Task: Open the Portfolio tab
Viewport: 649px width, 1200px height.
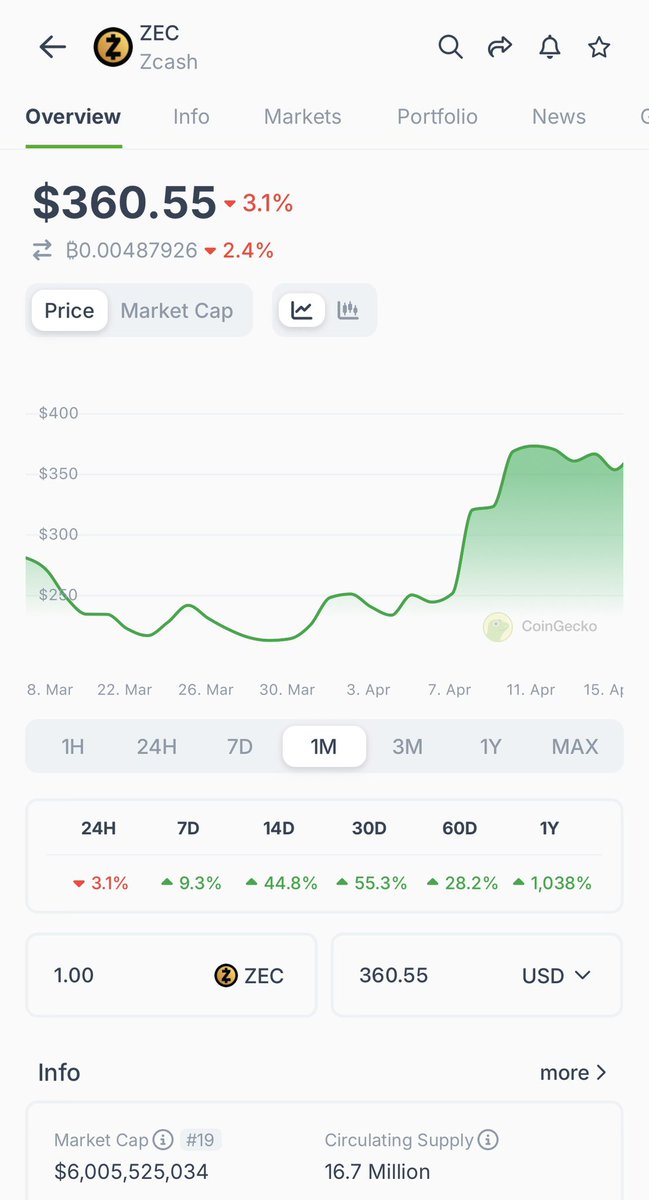Action: click(437, 117)
